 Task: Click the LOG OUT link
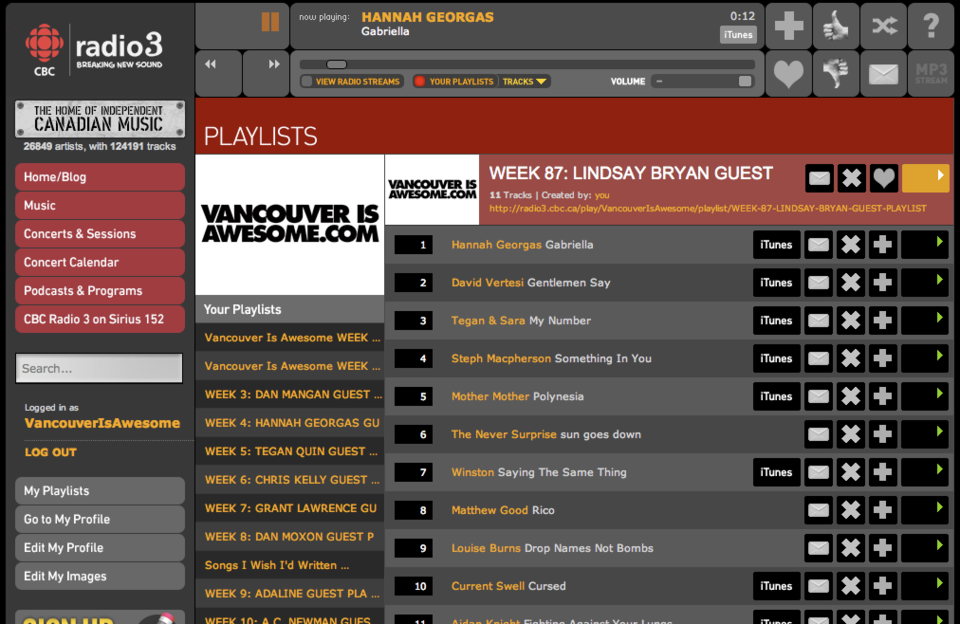[x=50, y=453]
